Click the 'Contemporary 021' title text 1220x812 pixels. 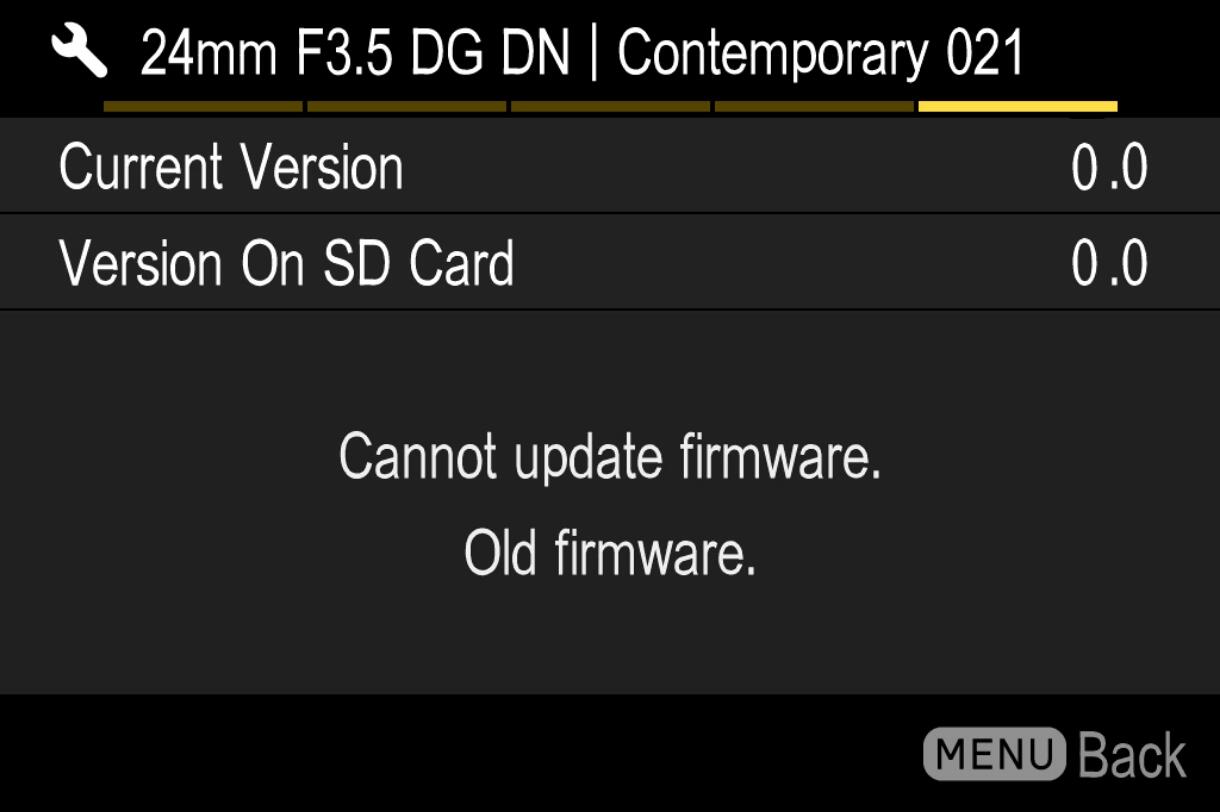click(x=822, y=53)
